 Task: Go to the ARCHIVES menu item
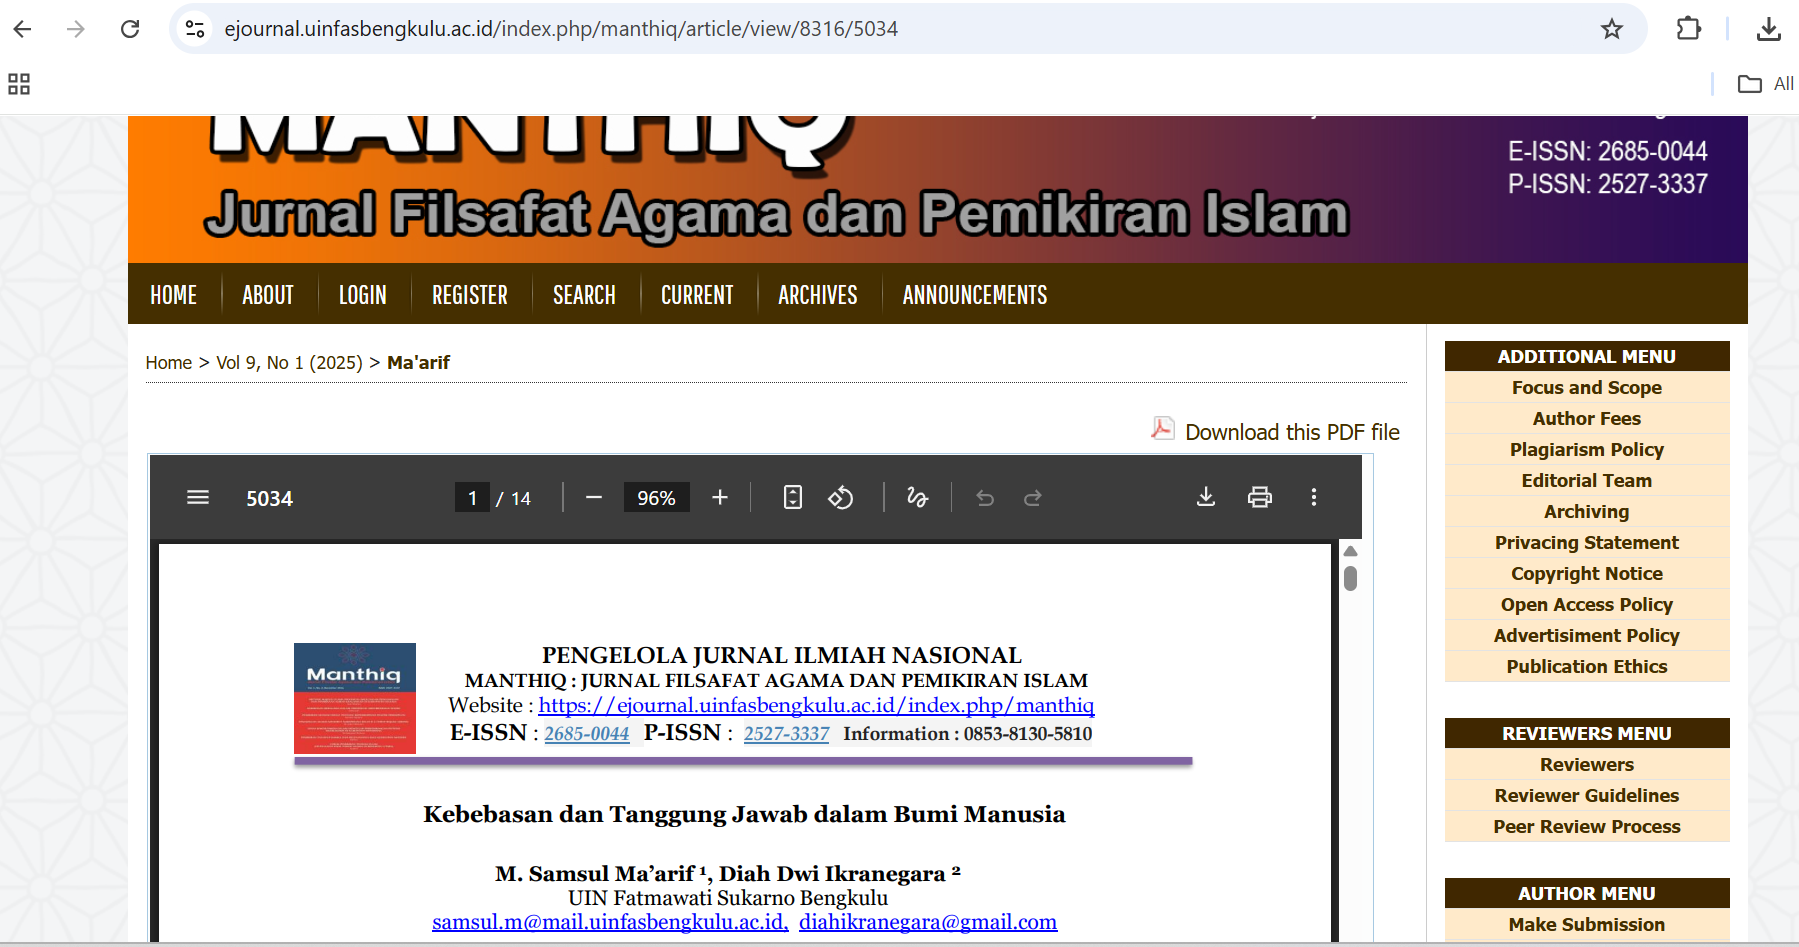817,295
